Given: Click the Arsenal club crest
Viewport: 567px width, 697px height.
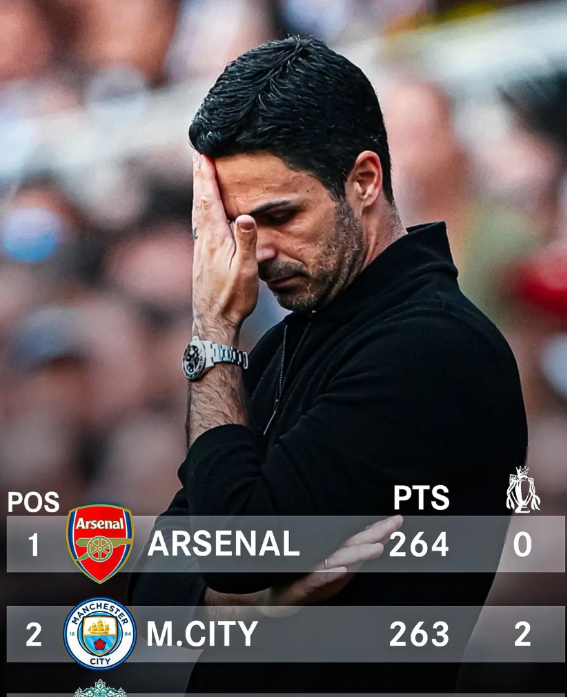Looking at the screenshot, I should click(x=100, y=543).
